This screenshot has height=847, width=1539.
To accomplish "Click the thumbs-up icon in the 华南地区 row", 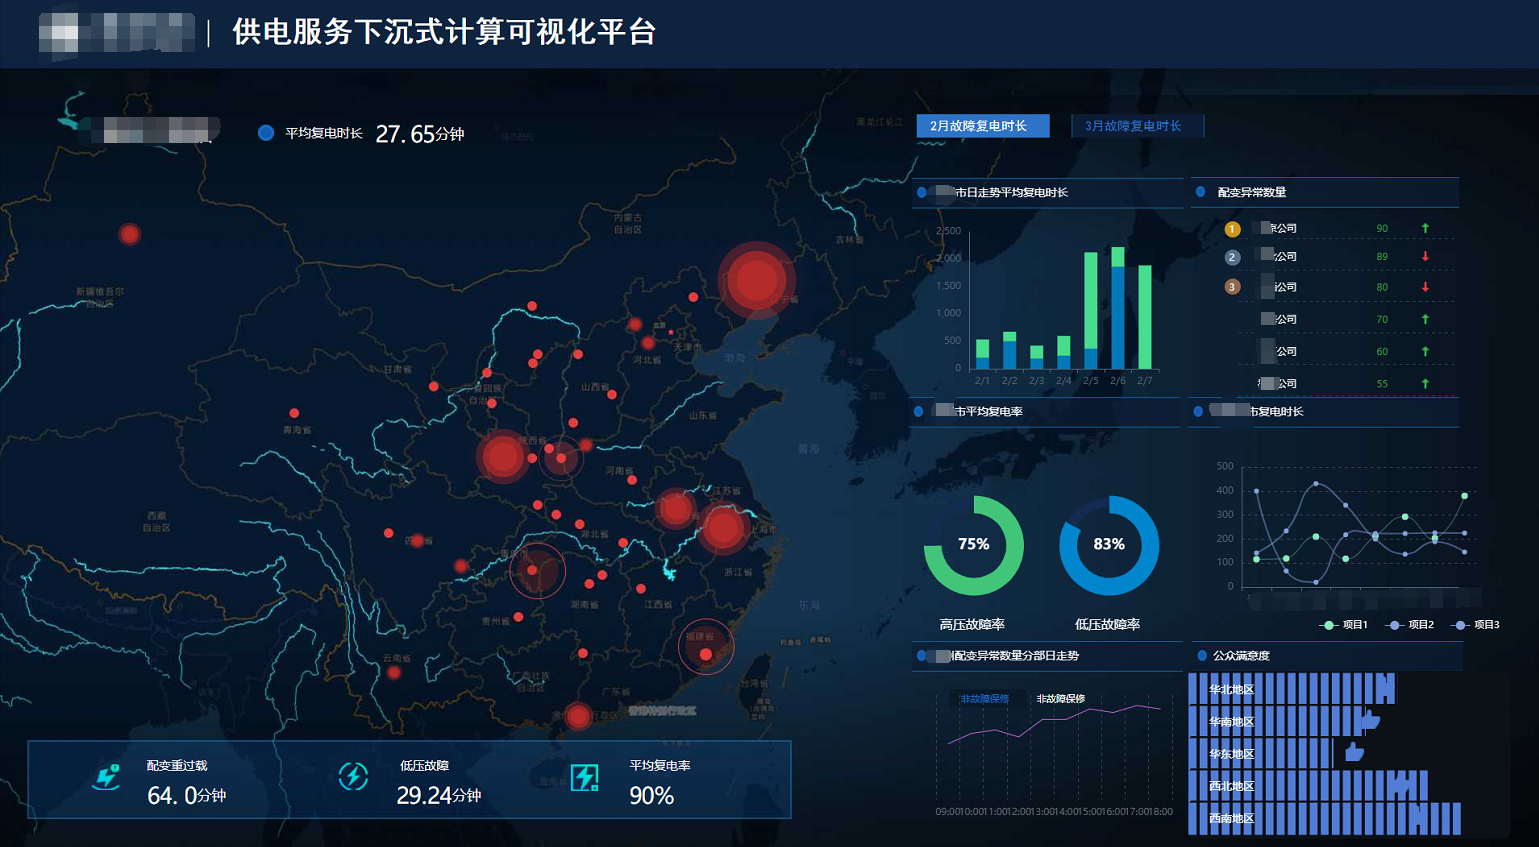I will click(1369, 721).
